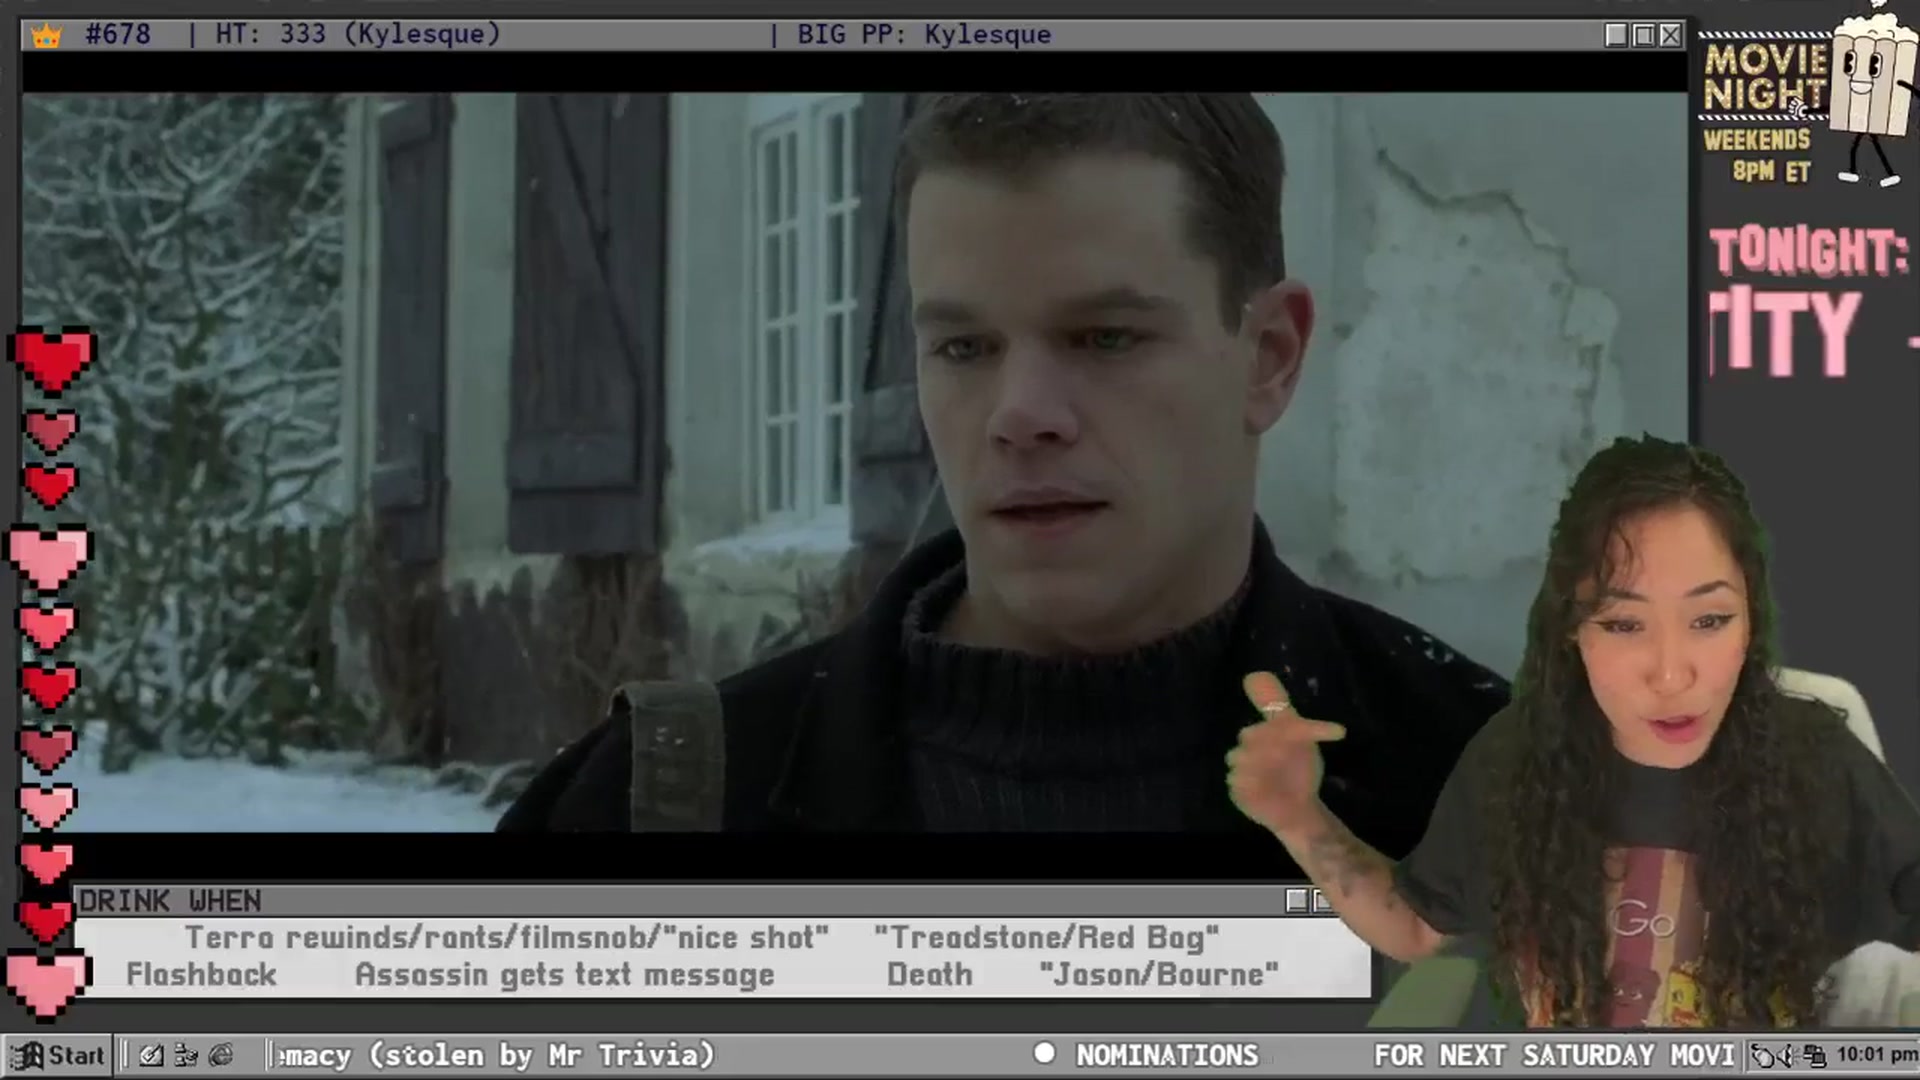Click the network computers tray icon

coord(1814,1055)
